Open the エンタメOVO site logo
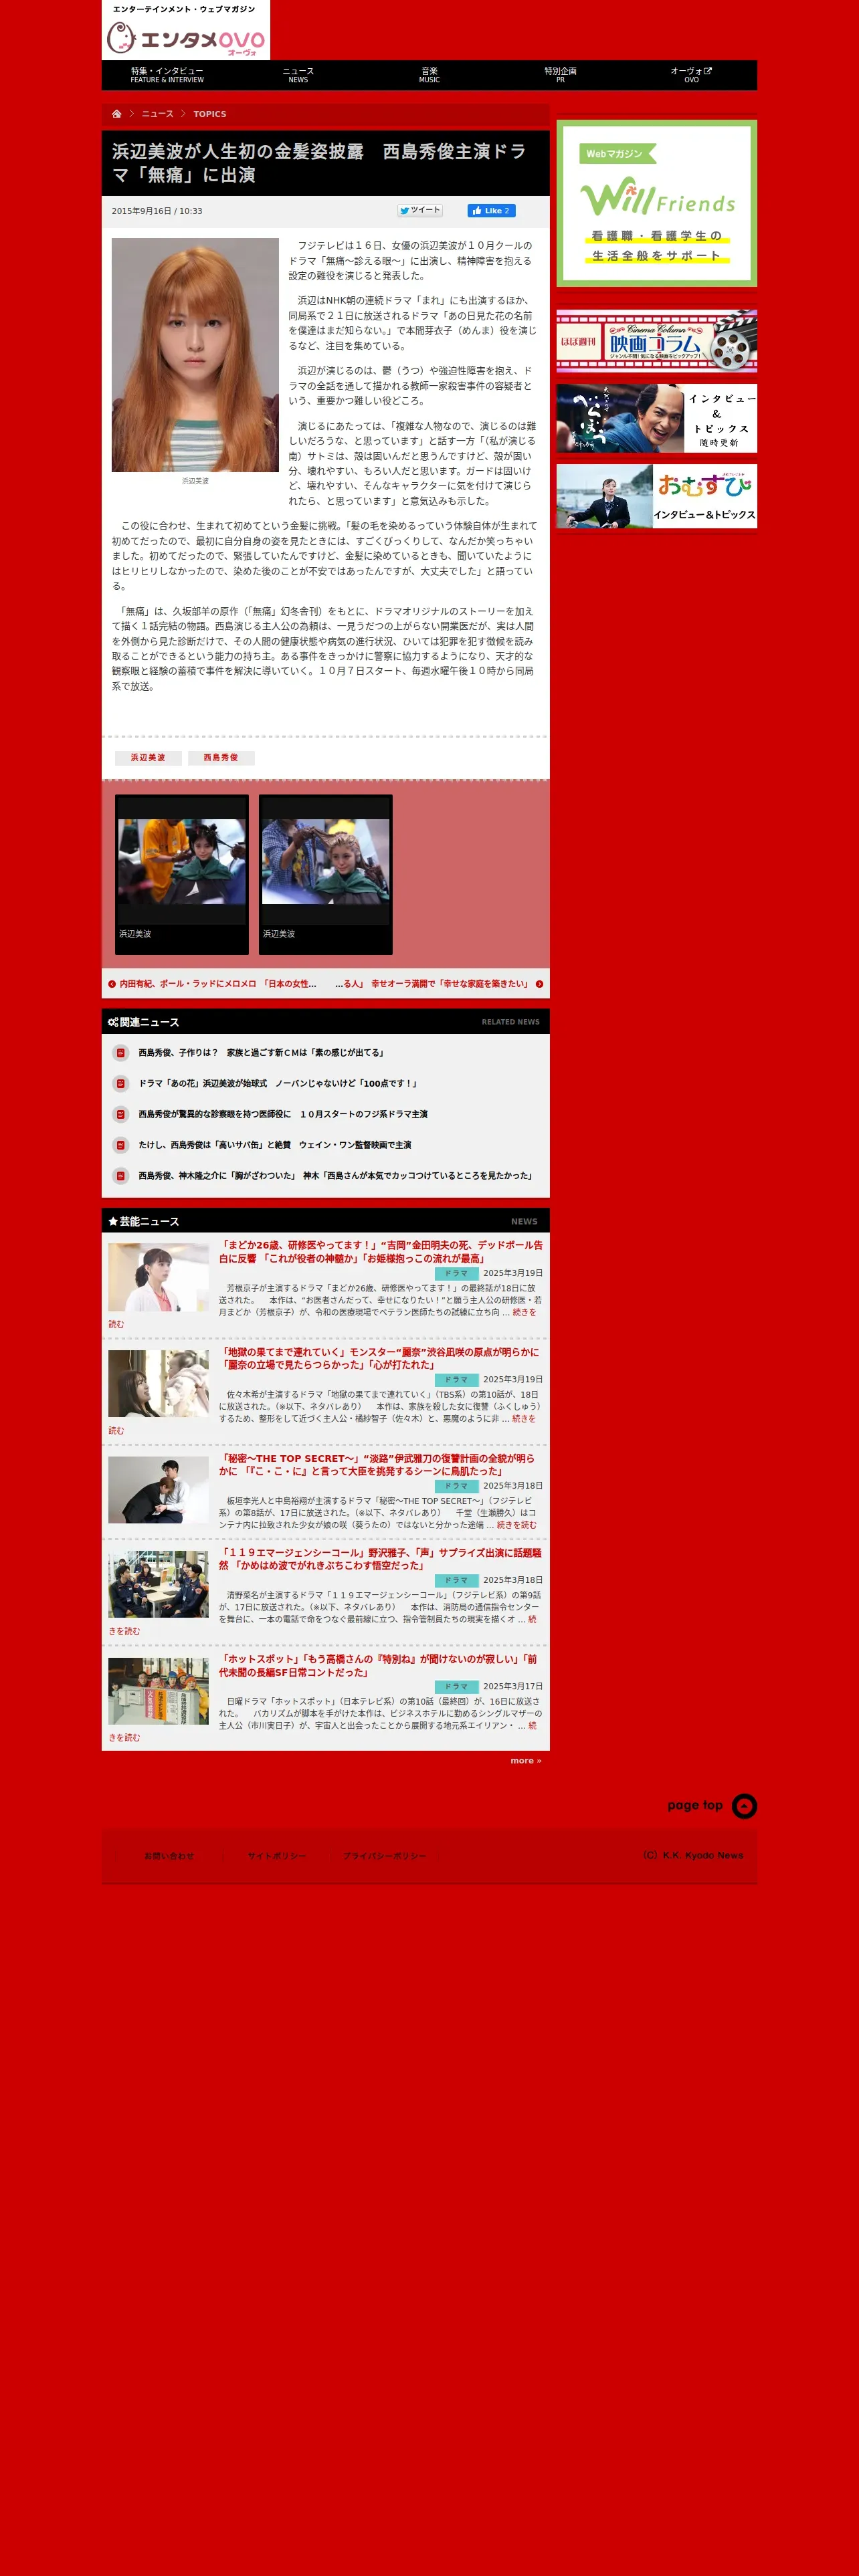The width and height of the screenshot is (859, 2576). (x=186, y=31)
